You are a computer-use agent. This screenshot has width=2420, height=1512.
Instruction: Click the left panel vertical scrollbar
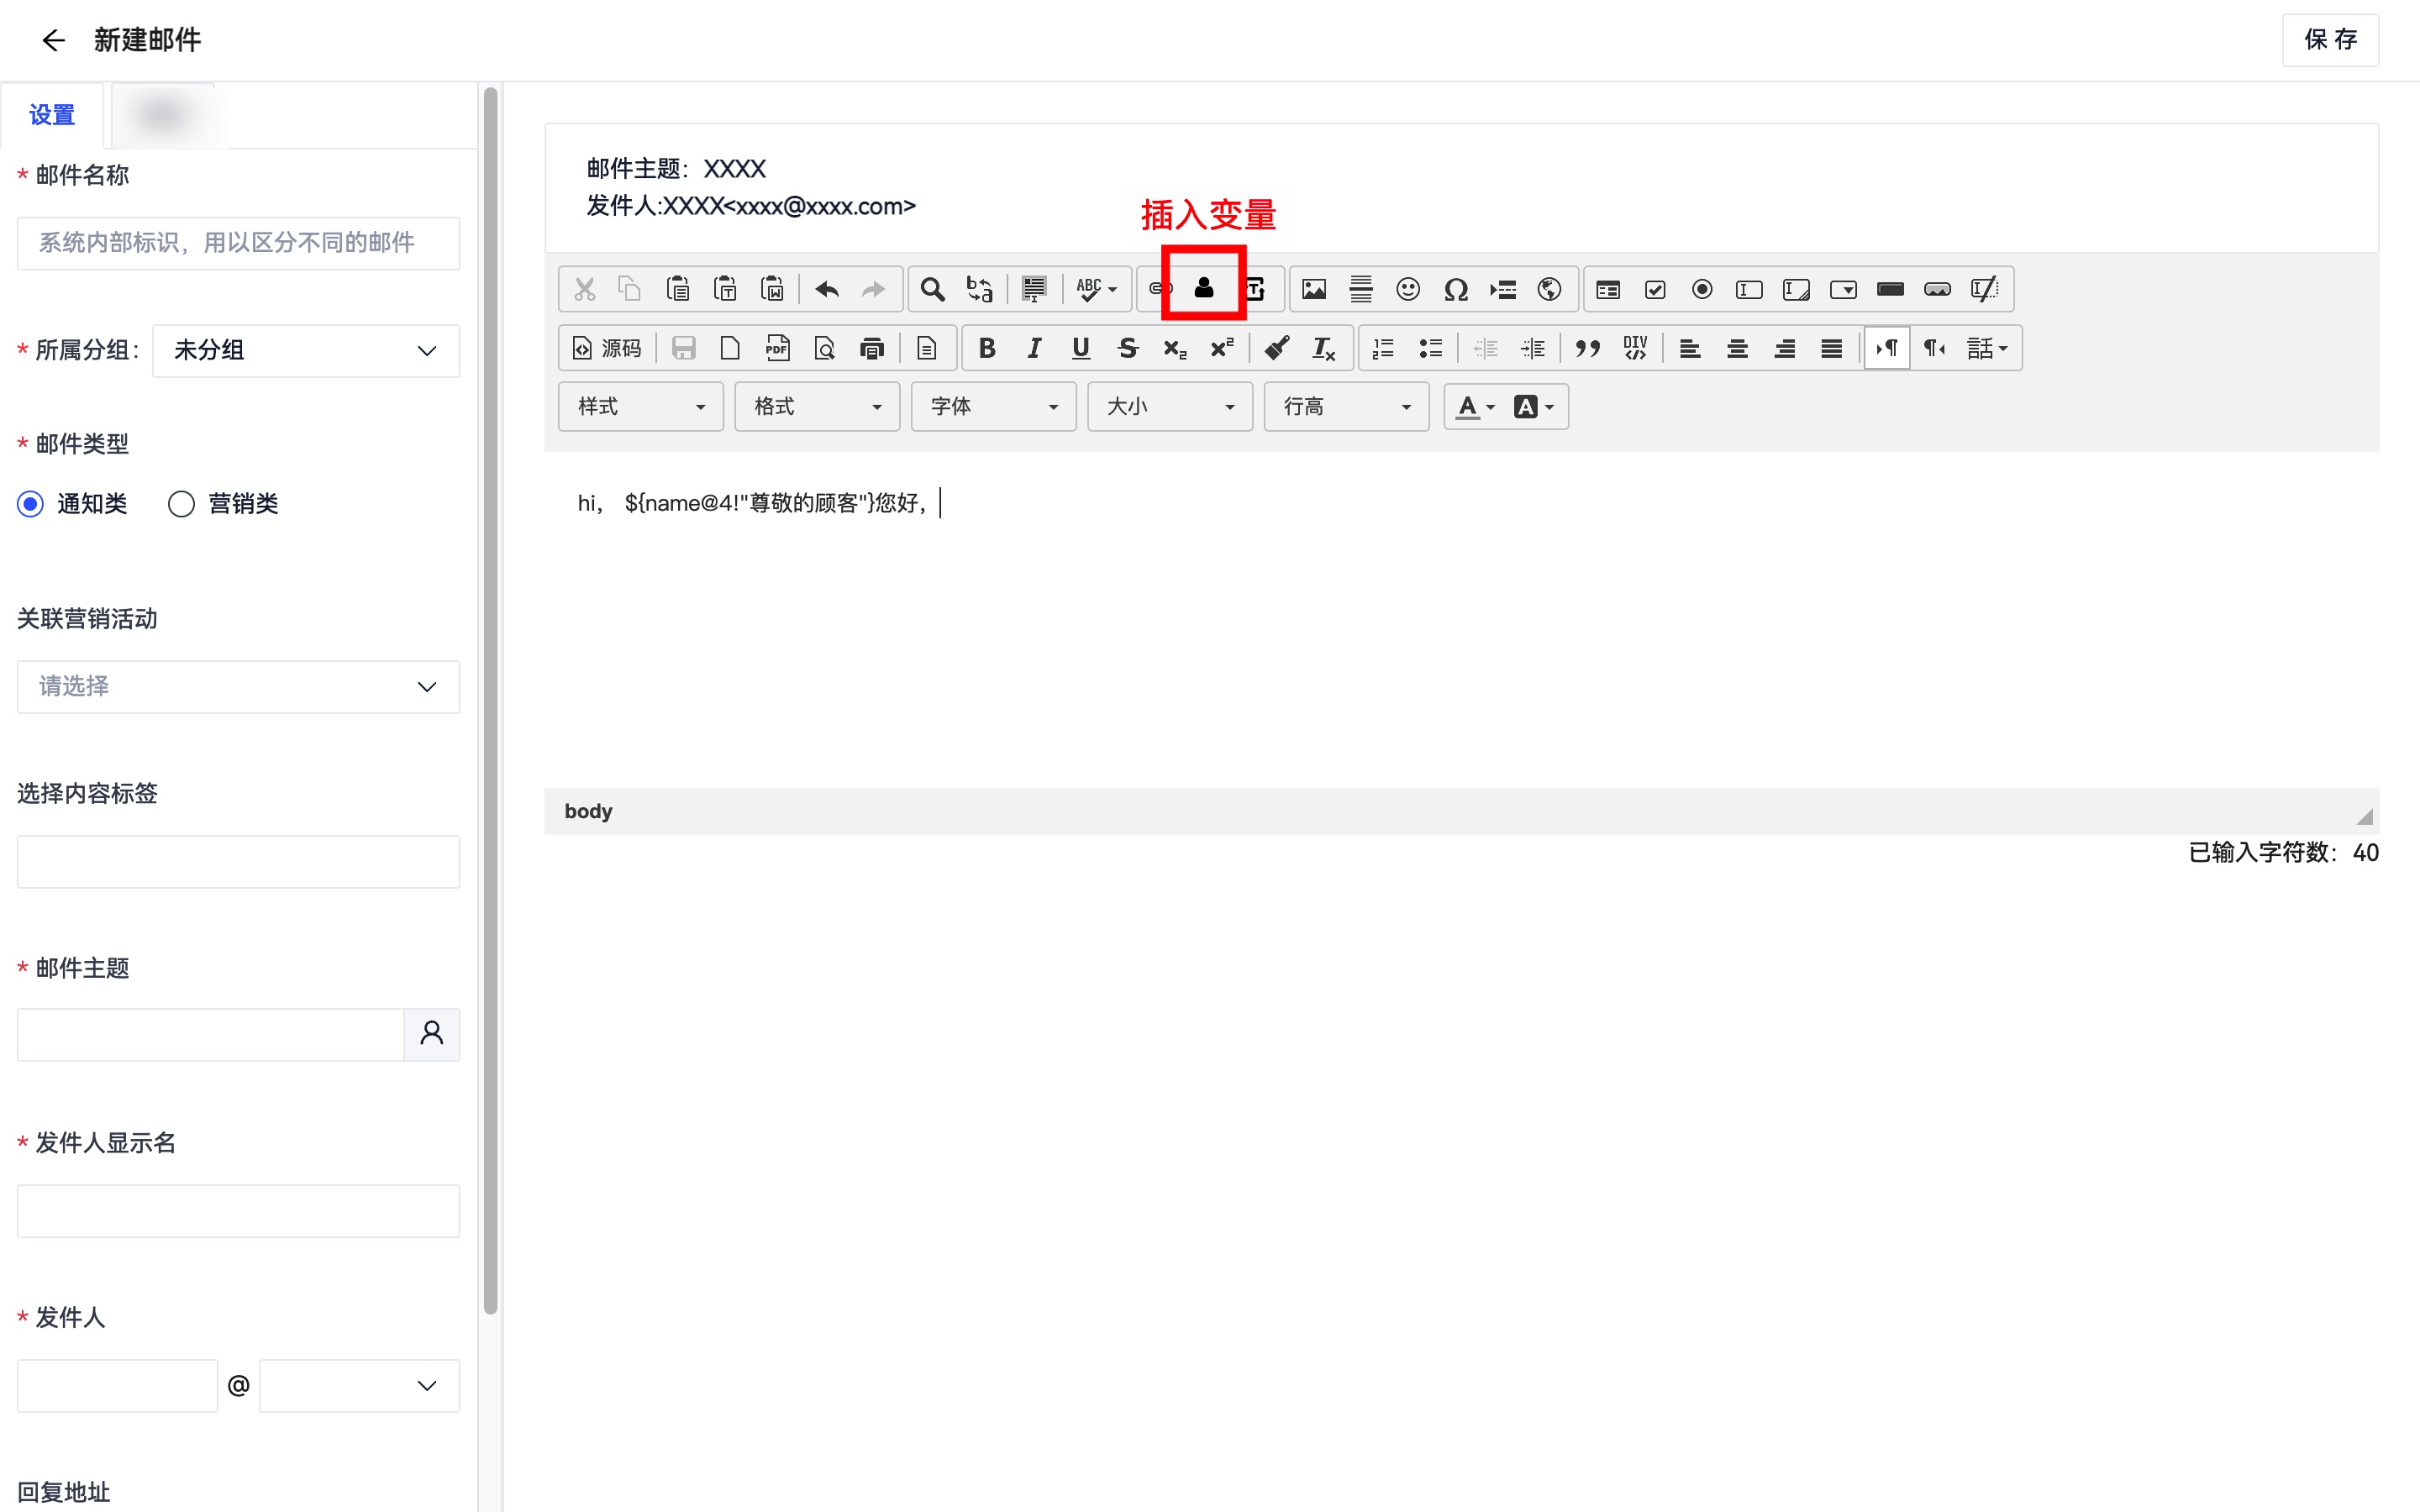click(x=490, y=700)
